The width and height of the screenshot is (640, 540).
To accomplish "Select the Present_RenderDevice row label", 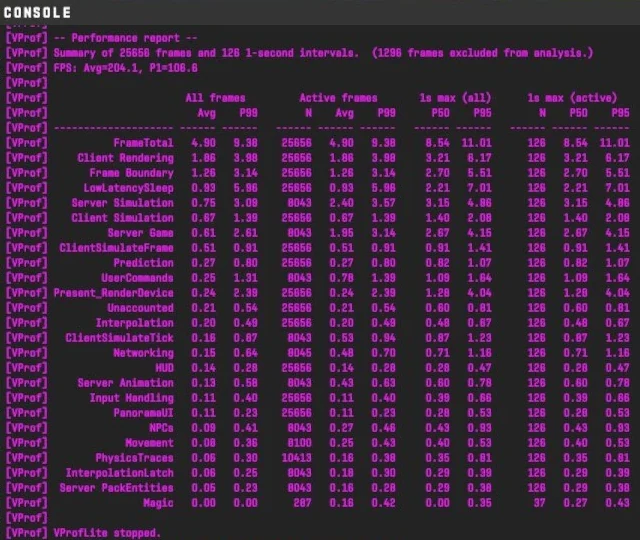I will coord(113,293).
